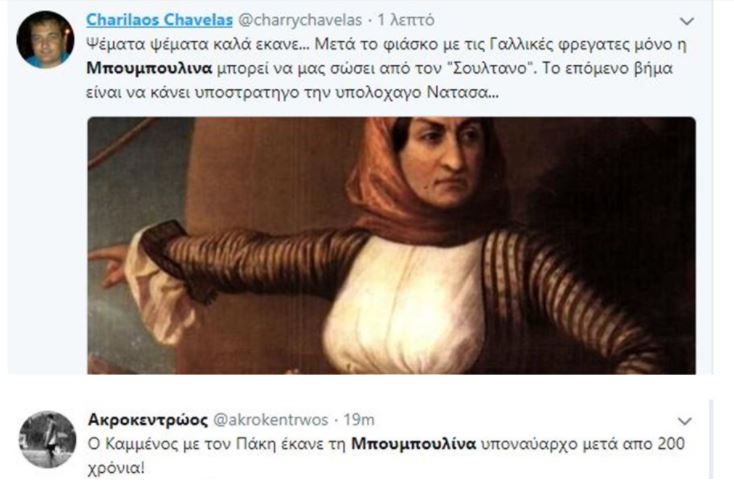The image size is (734, 496).
Task: Open the '19m' tweet timestamp
Action: click(359, 420)
